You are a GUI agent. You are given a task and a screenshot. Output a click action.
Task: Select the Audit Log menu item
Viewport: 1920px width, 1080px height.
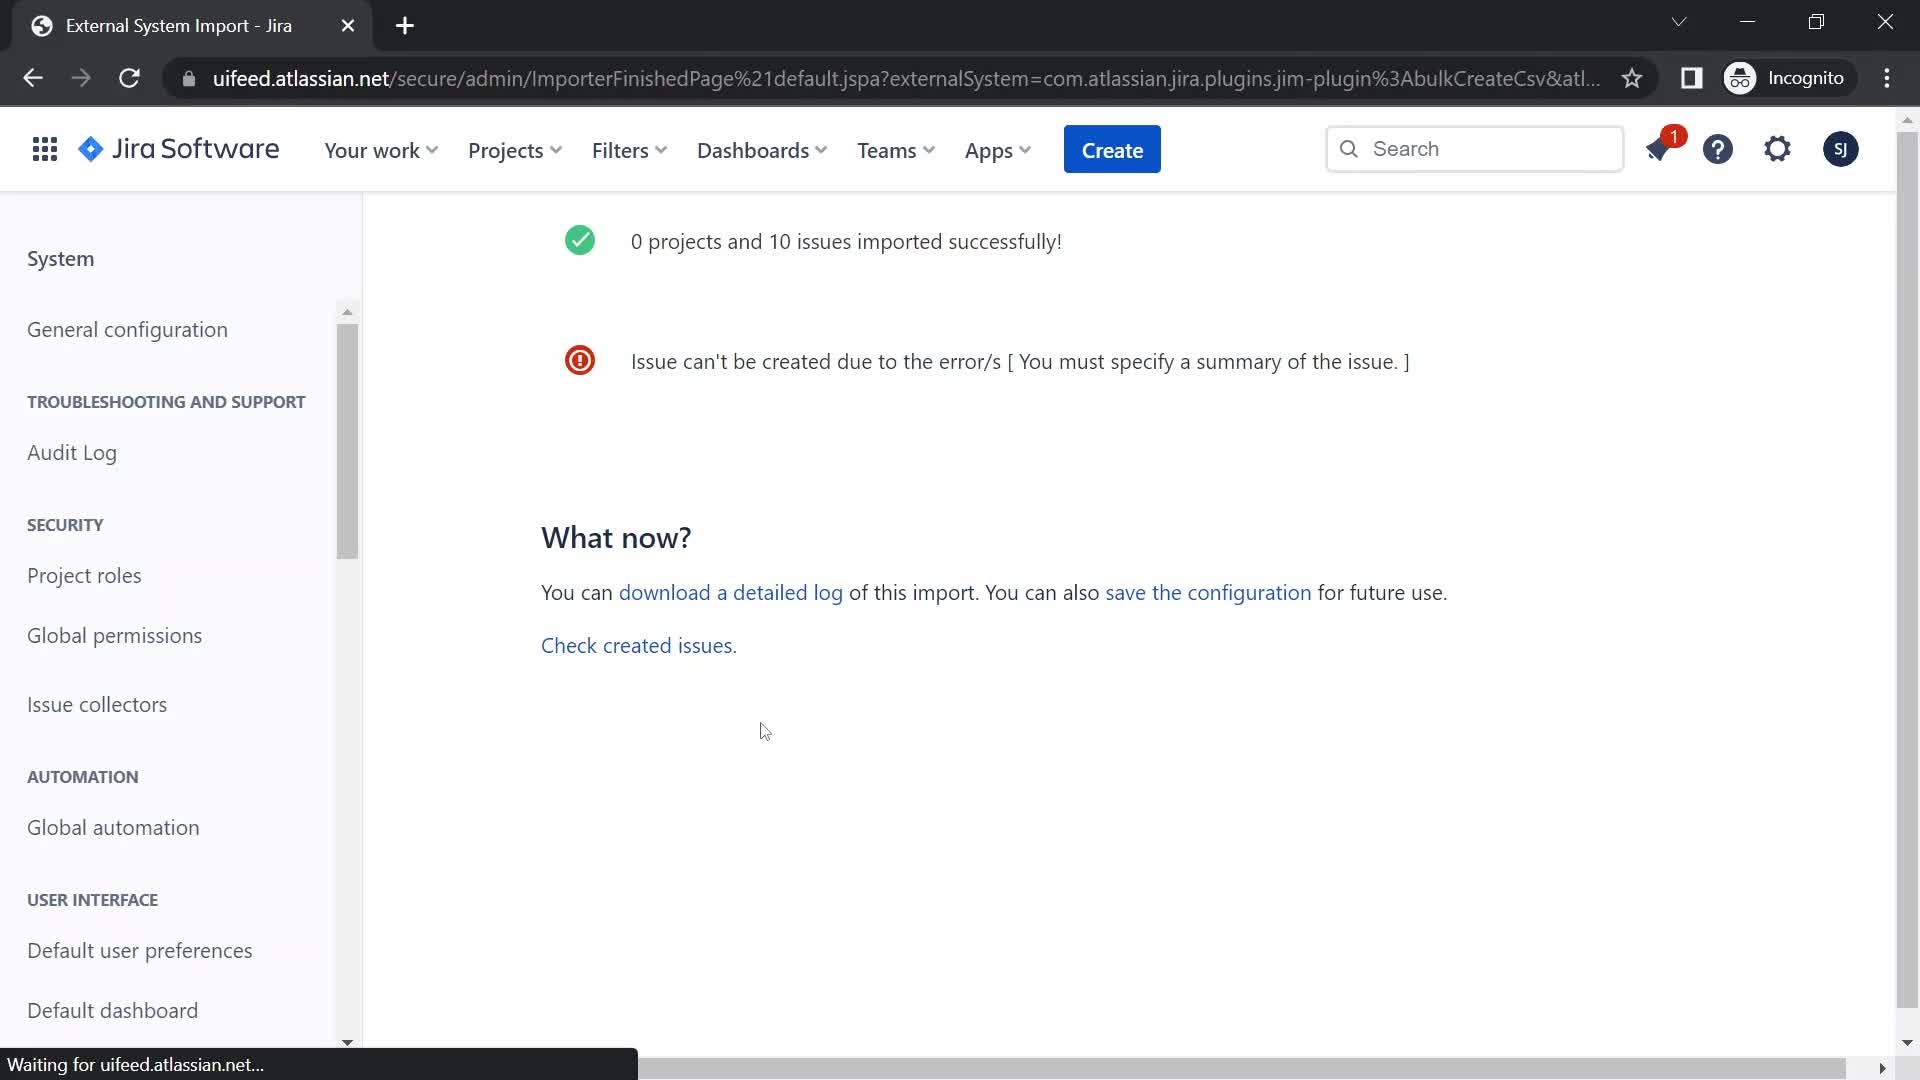[x=71, y=451]
